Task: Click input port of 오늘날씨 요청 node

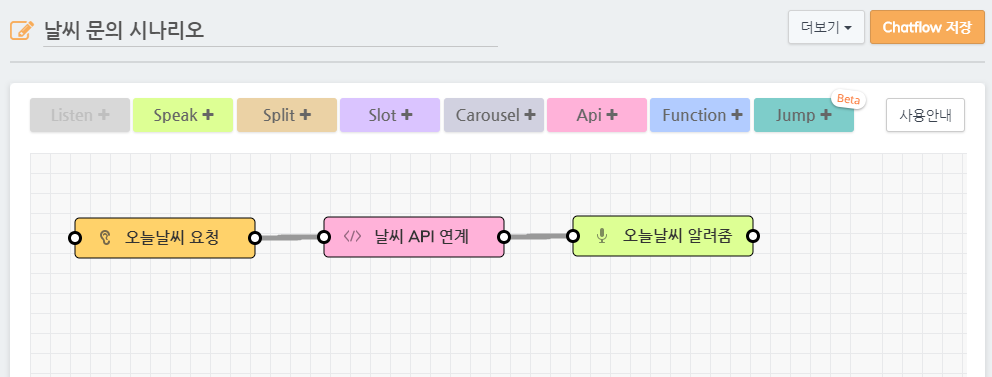Action: (75, 238)
